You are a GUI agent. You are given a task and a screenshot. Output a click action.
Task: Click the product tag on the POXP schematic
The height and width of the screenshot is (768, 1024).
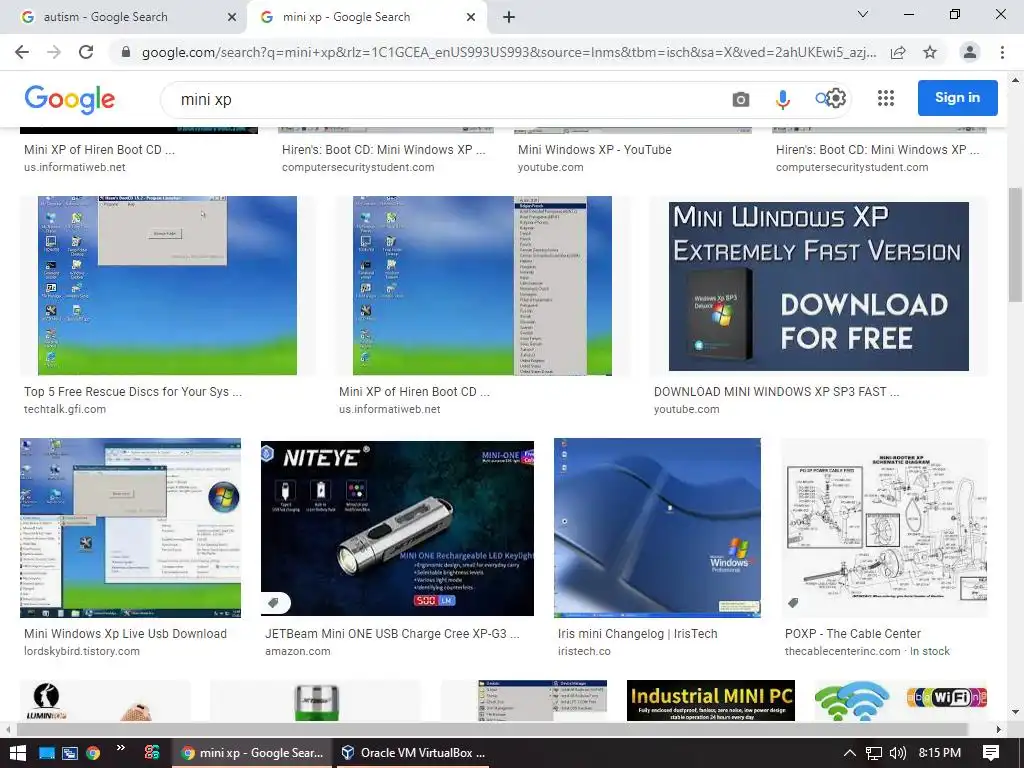(793, 603)
